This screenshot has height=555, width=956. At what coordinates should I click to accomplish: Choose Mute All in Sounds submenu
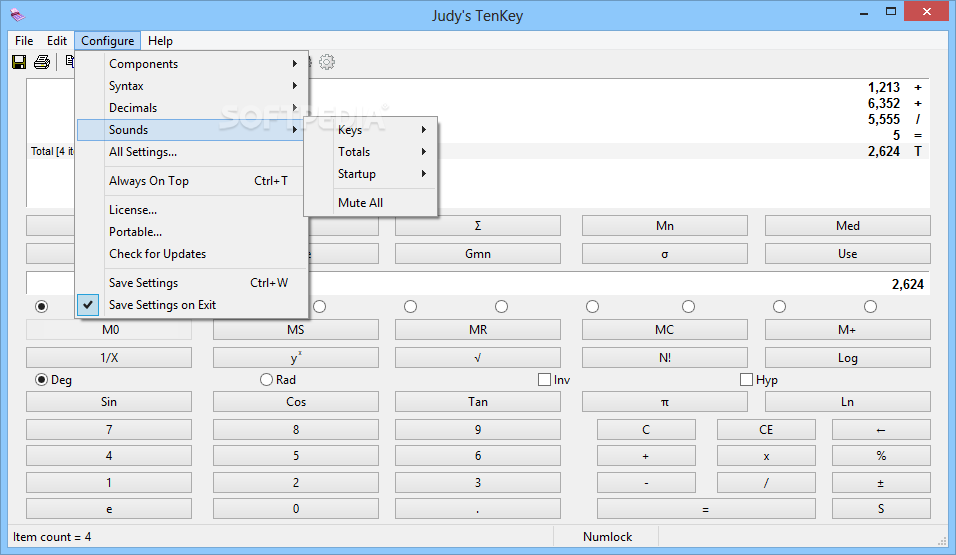click(x=371, y=202)
